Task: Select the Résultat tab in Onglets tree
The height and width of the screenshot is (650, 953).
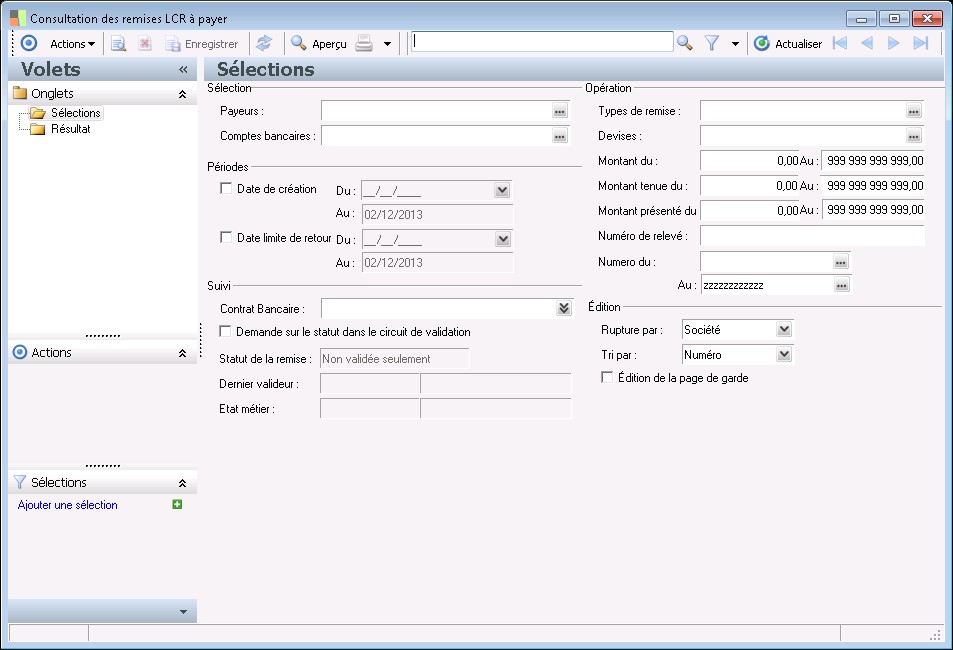Action: pos(70,129)
